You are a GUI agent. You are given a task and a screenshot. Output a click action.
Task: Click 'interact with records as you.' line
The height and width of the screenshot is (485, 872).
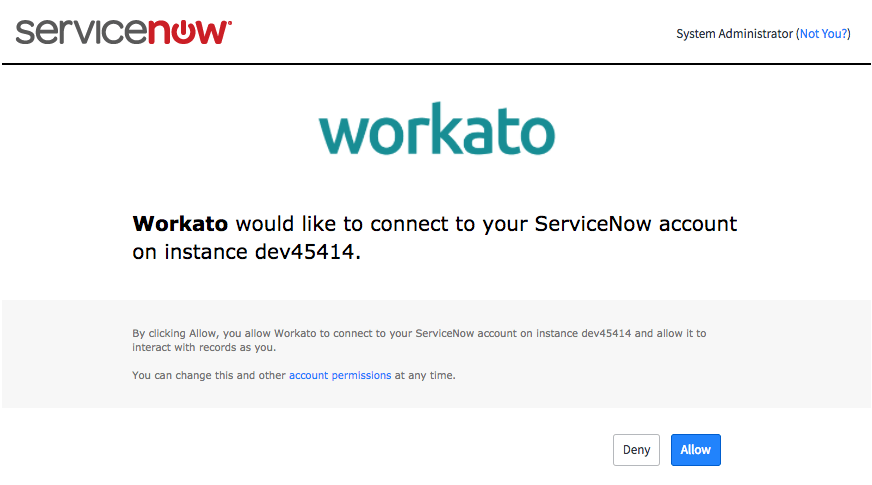[203, 348]
